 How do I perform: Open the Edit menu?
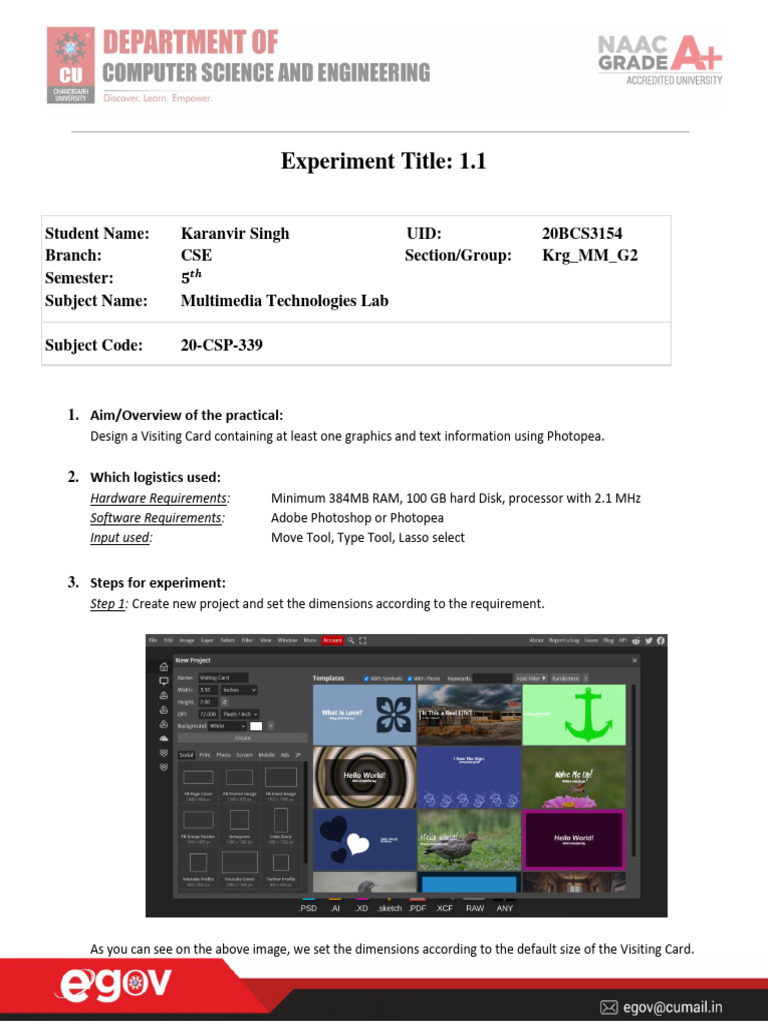tap(168, 641)
